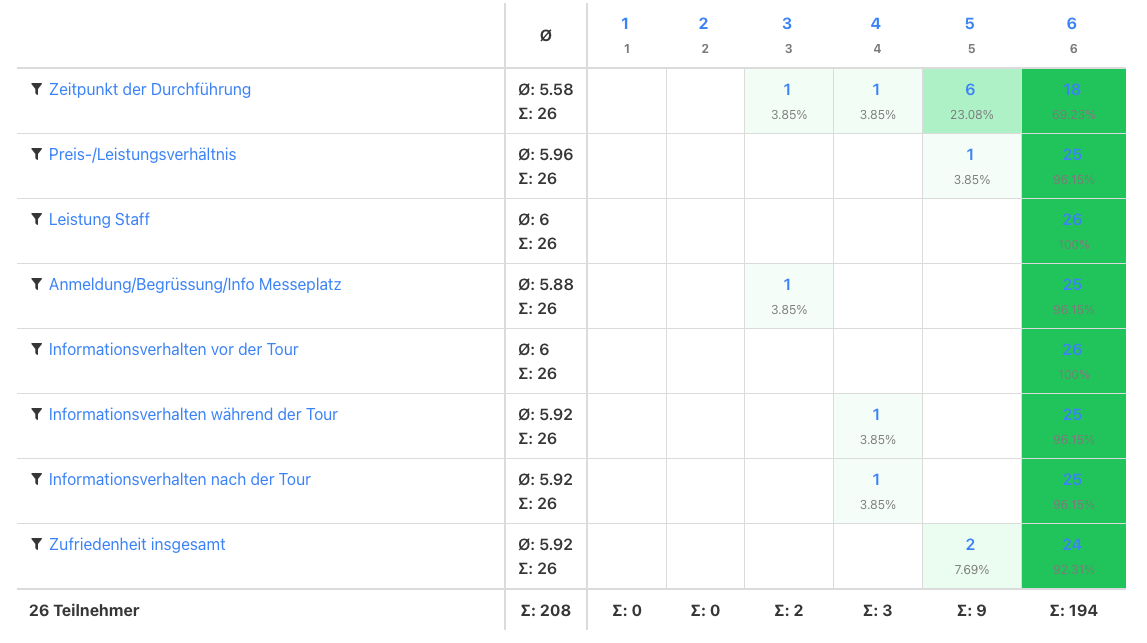Click filter icon for Informationsverhalten vor der Tour
The width and height of the screenshot is (1147, 643).
pyautogui.click(x=37, y=350)
